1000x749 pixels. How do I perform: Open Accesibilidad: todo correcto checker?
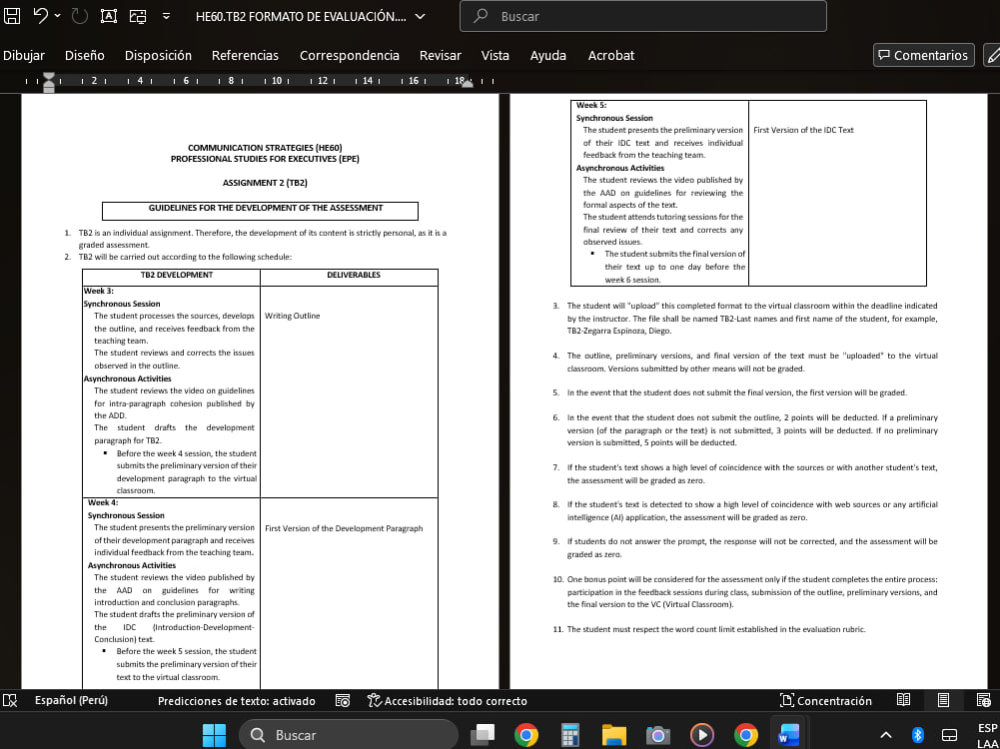coord(448,701)
